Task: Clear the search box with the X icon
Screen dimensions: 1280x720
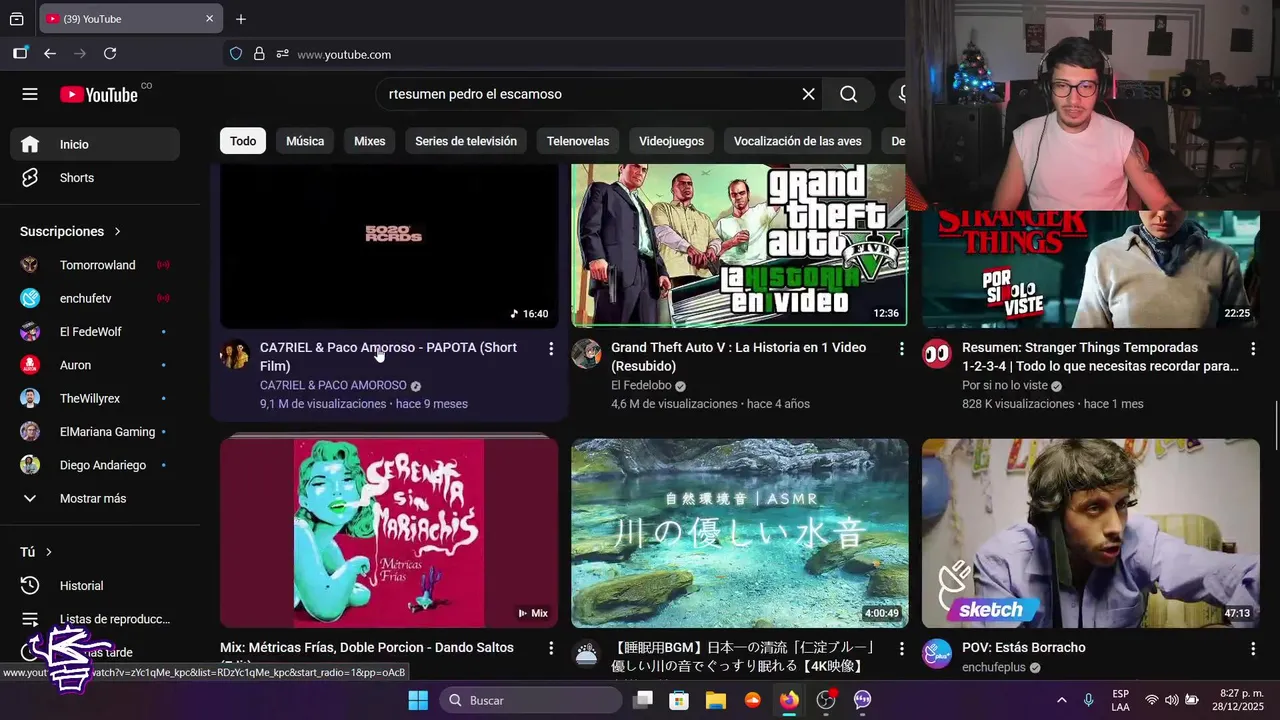Action: (x=808, y=94)
